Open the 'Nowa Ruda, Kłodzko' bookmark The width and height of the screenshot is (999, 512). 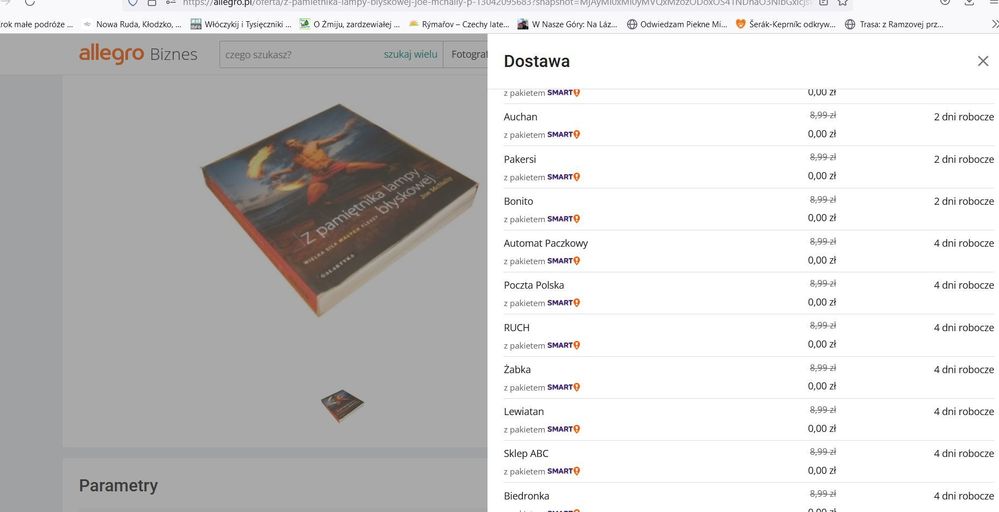pyautogui.click(x=132, y=24)
